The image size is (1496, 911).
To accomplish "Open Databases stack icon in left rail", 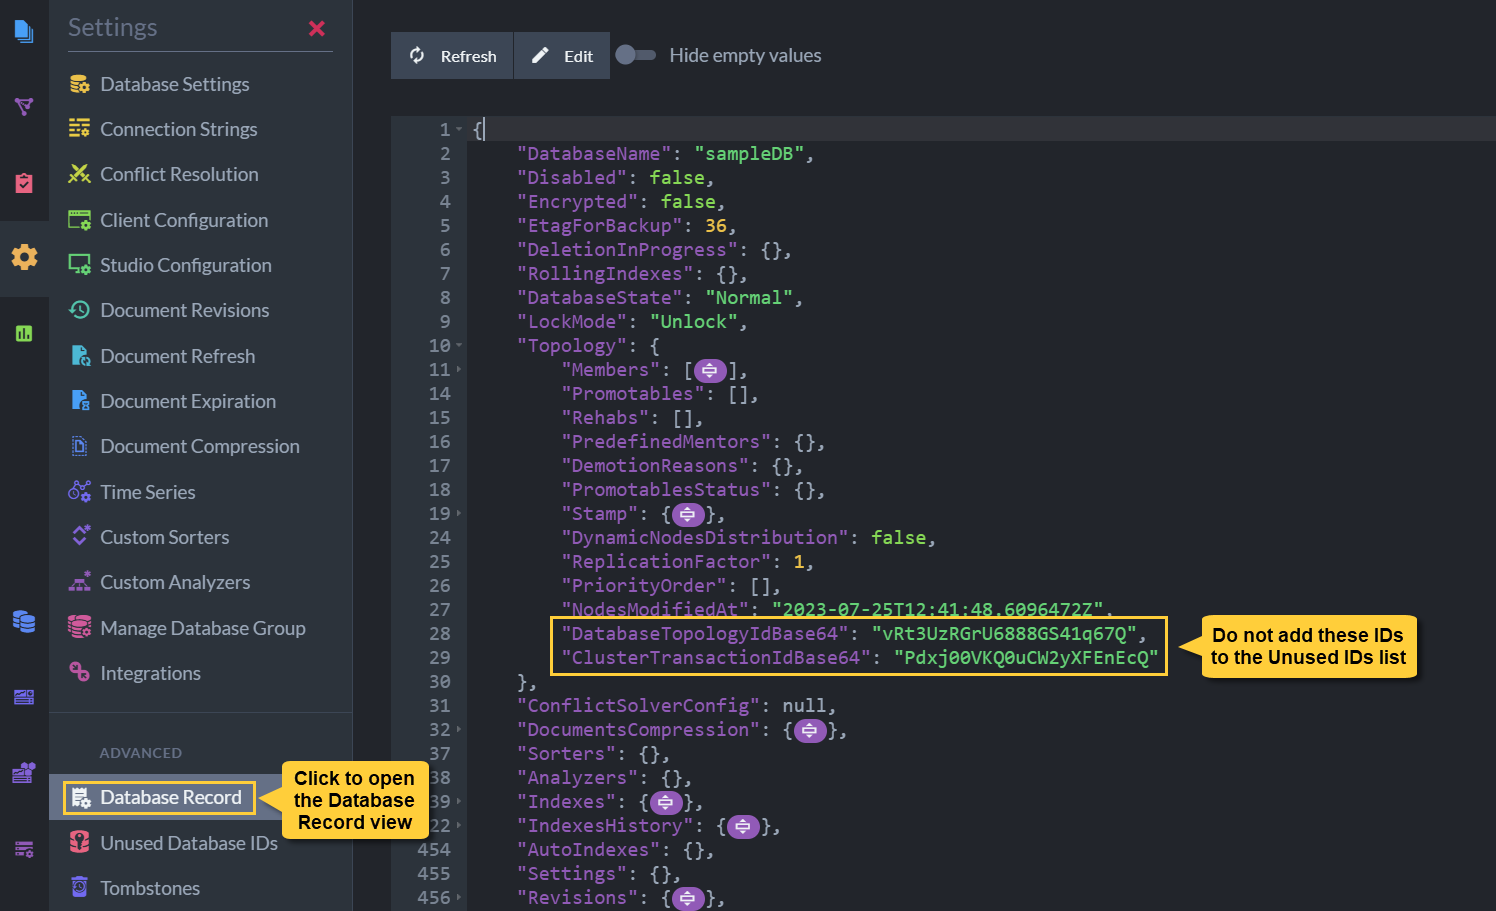I will (24, 621).
